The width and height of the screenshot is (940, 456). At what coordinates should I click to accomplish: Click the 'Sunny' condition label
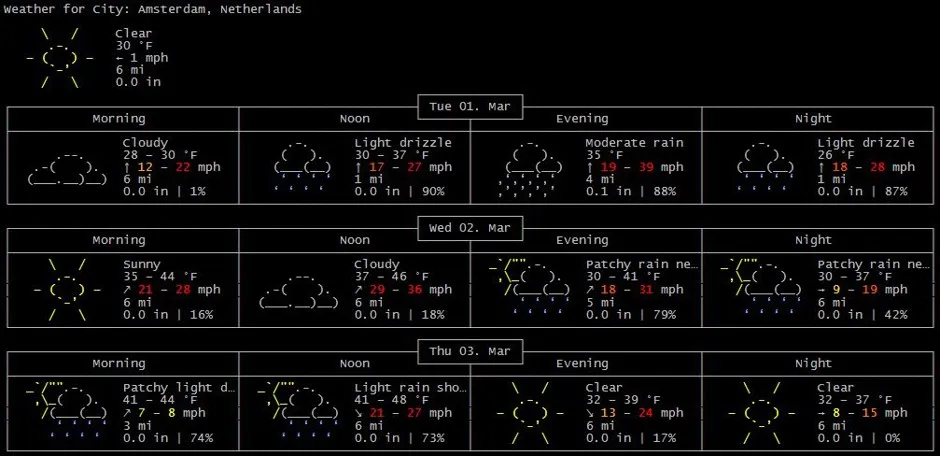(142, 265)
